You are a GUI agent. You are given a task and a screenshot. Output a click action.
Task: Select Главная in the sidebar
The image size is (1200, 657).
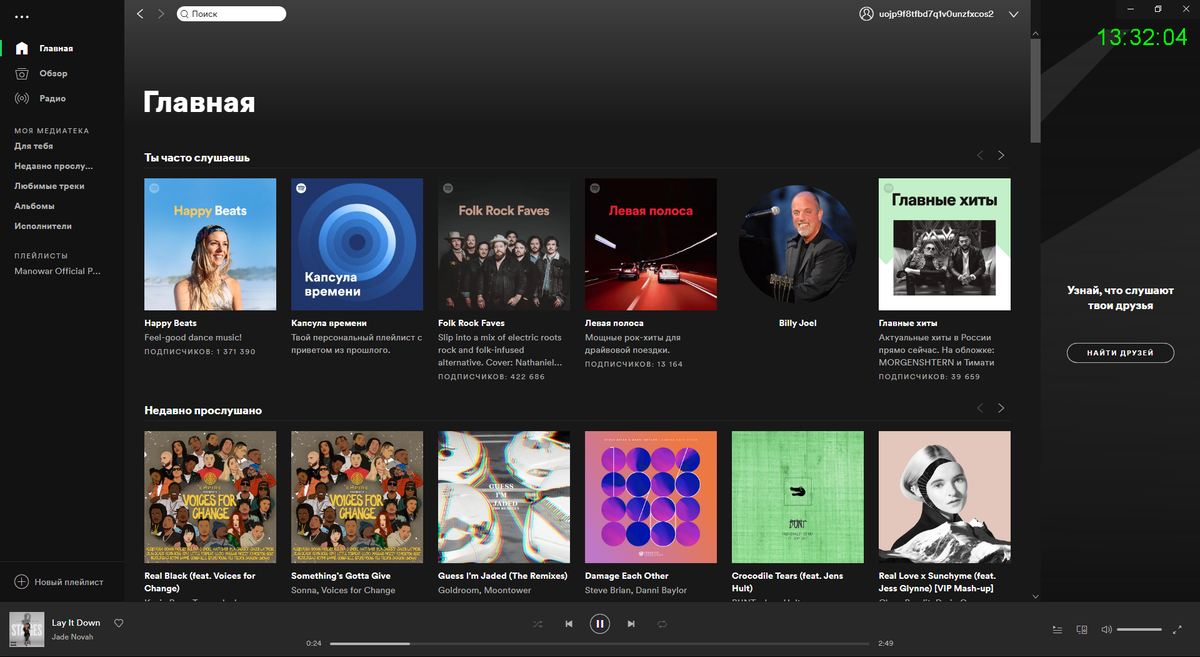click(56, 48)
